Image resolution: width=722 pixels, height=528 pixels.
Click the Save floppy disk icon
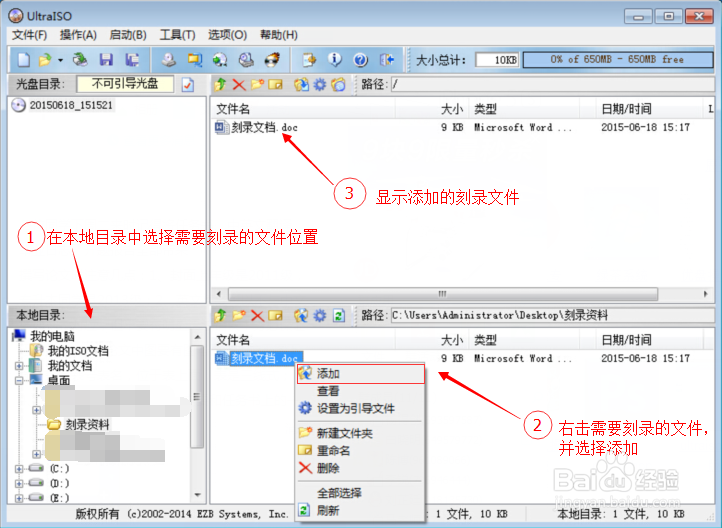click(x=106, y=60)
